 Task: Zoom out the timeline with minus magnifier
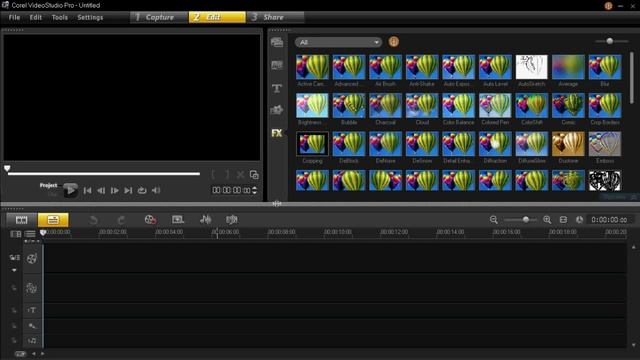coord(493,220)
